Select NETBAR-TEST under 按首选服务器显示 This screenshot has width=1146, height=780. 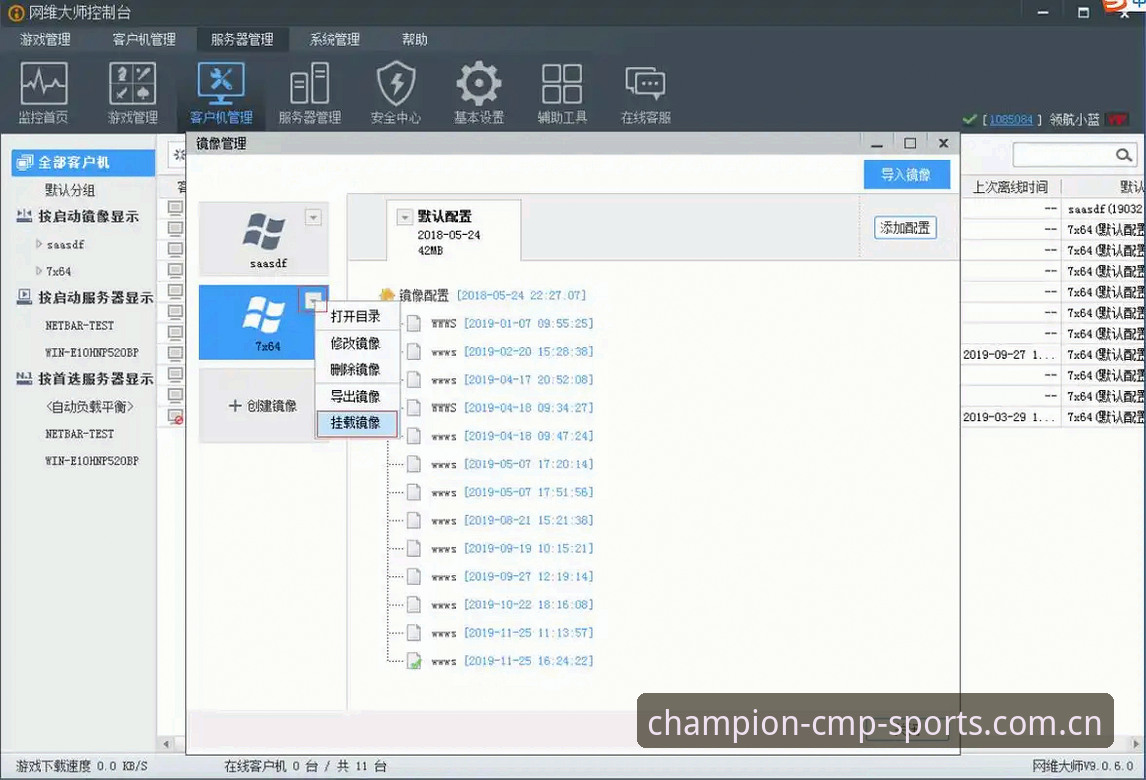80,433
